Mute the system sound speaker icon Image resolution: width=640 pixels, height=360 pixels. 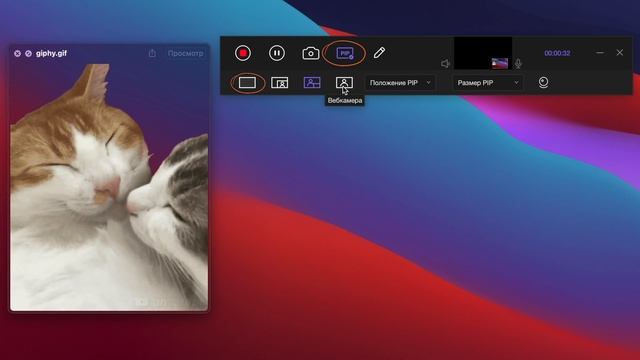445,64
